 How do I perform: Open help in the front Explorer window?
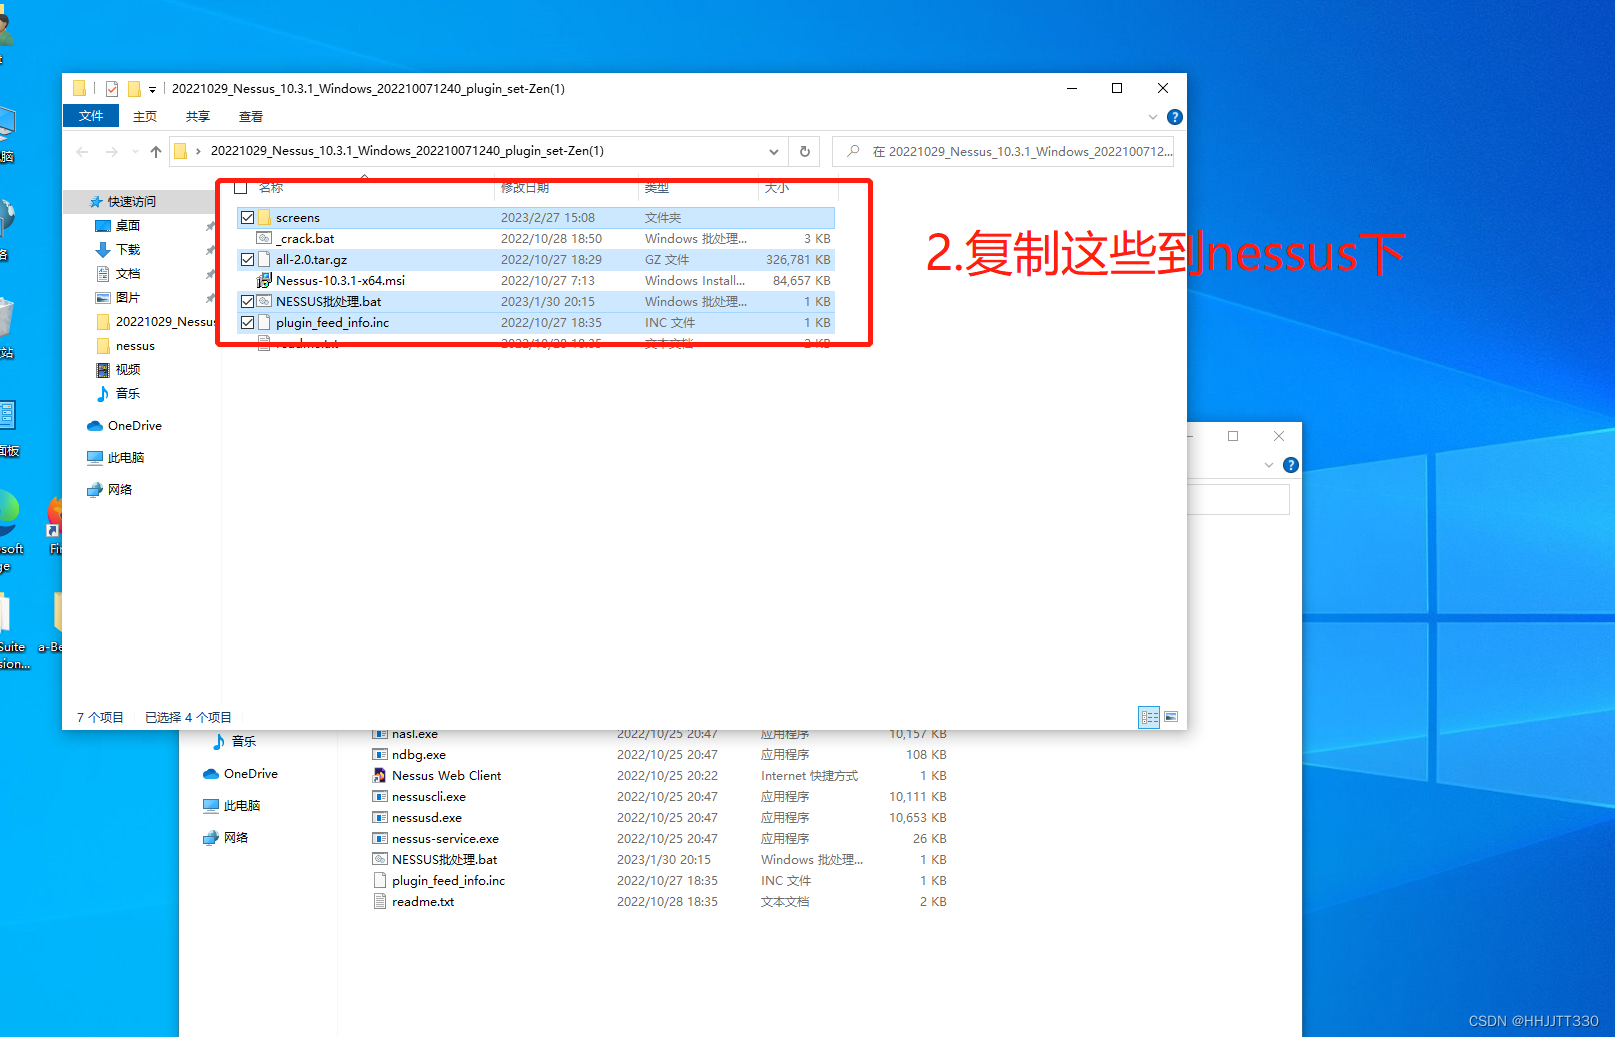tap(1175, 117)
